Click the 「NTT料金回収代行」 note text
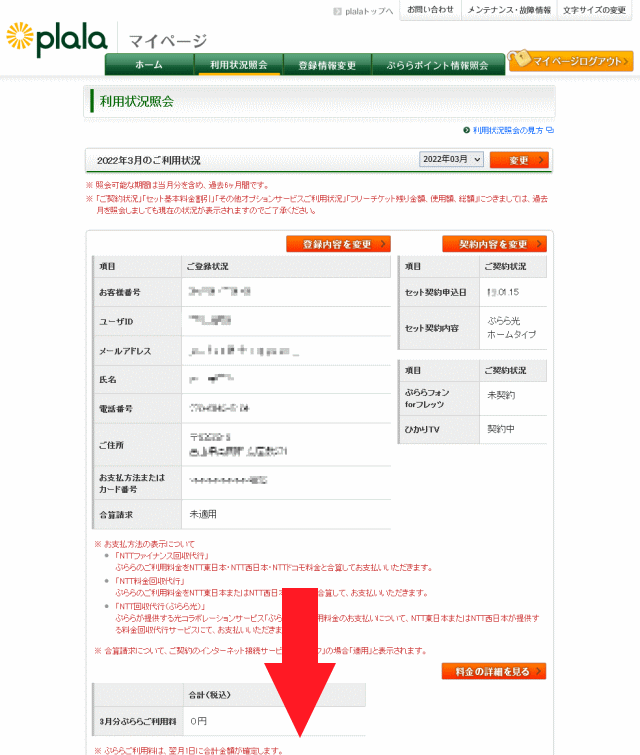This screenshot has width=640, height=755. (x=150, y=581)
